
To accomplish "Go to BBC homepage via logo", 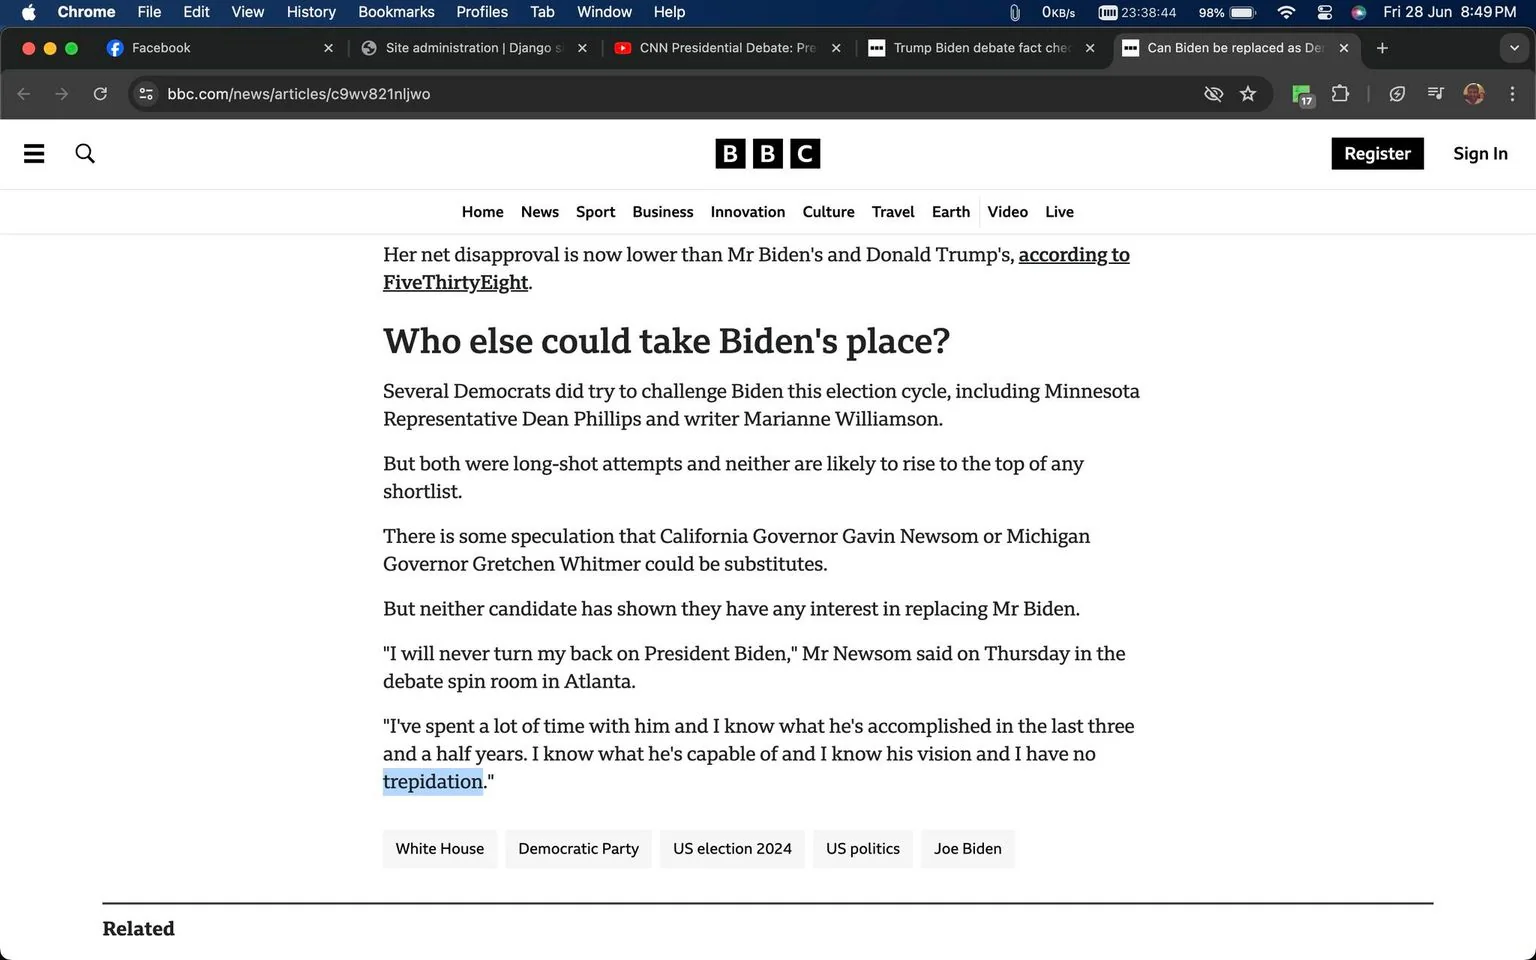I will point(768,153).
